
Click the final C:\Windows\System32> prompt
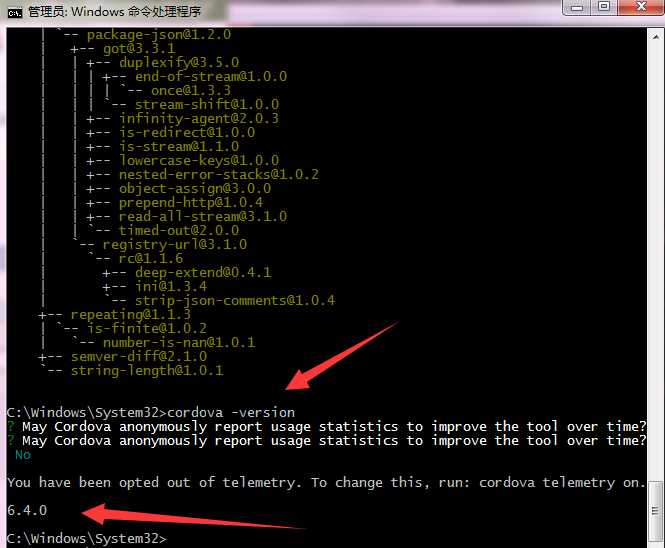point(87,538)
